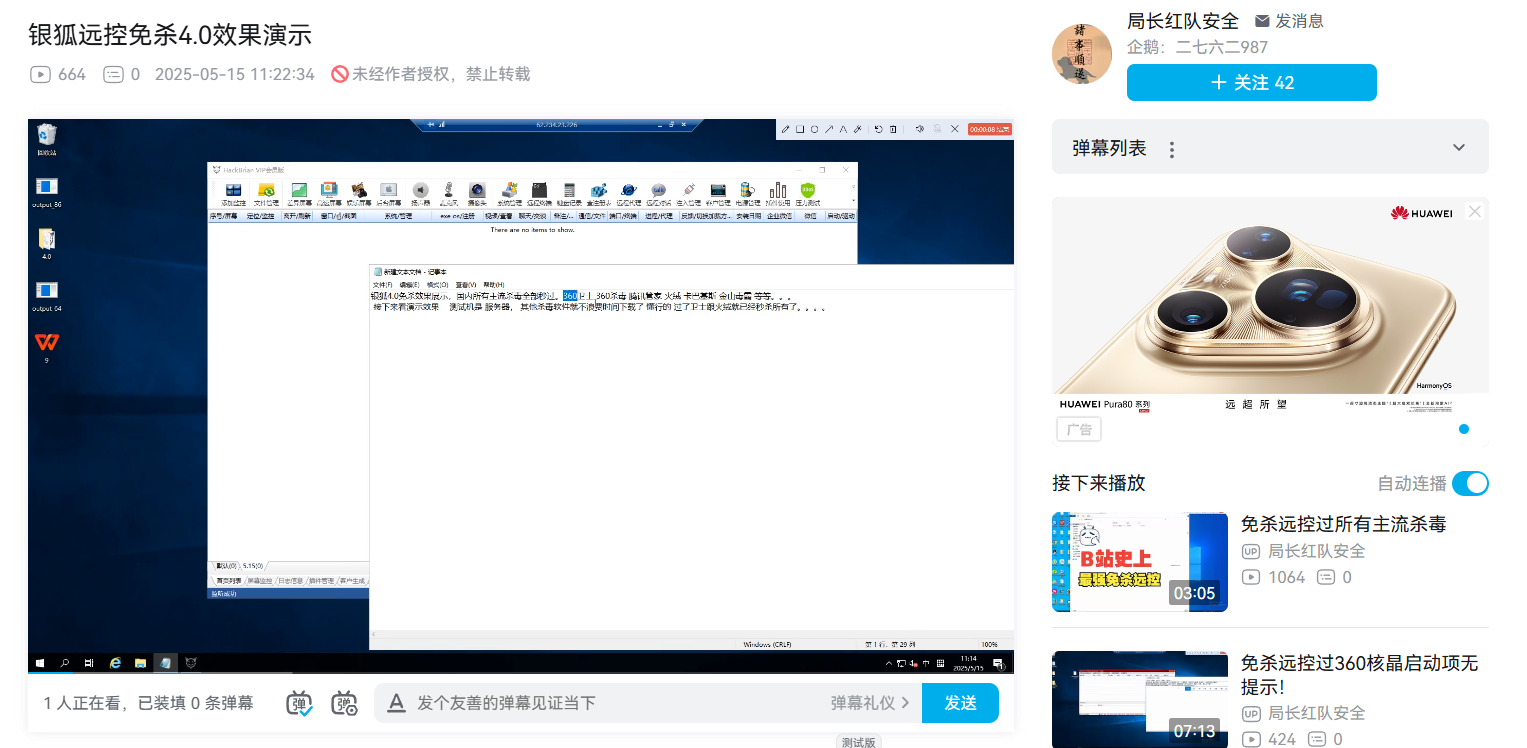
Task: Click the danmaku count icon under title
Action: (x=113, y=74)
